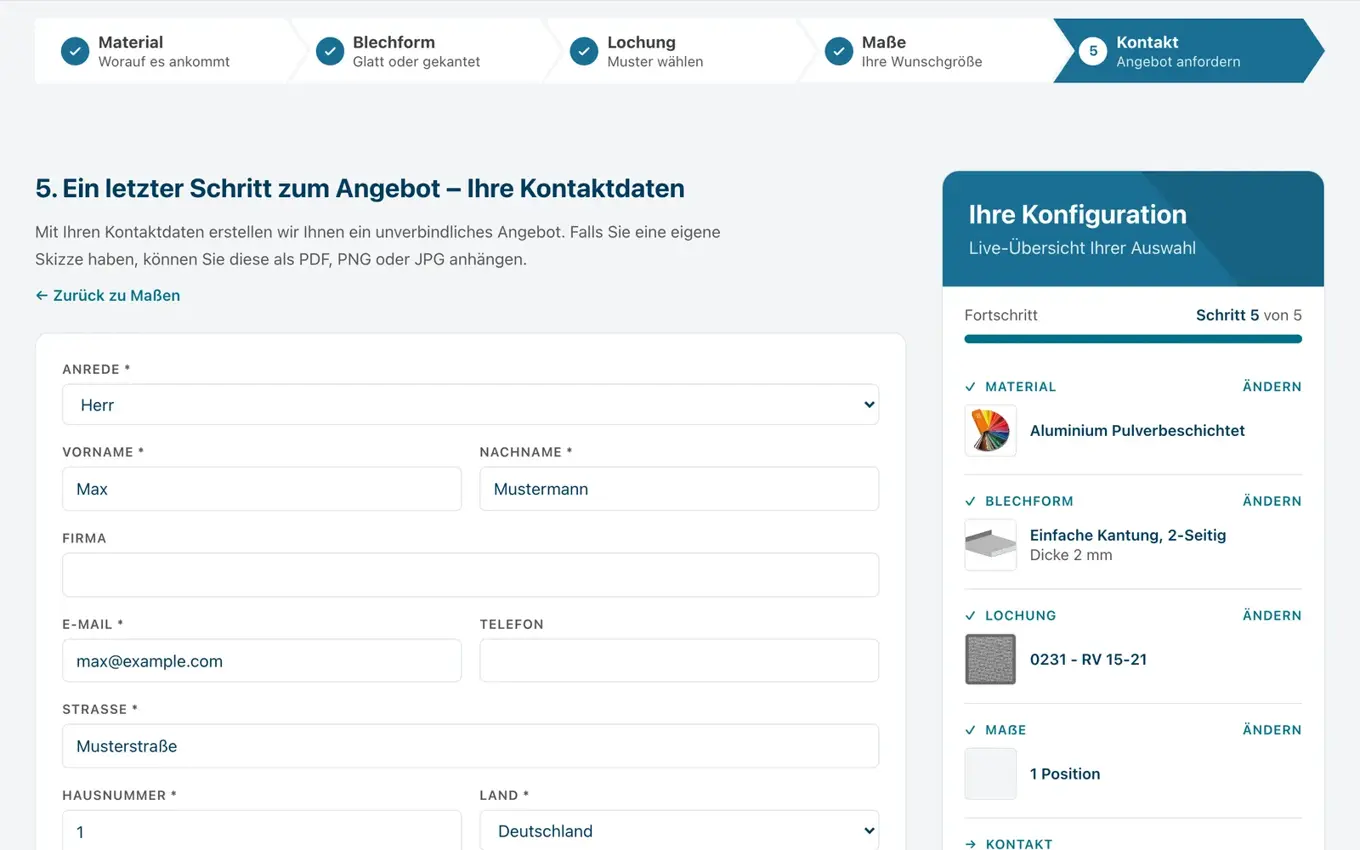Click the Schritt 5 von 5 text

click(1249, 315)
